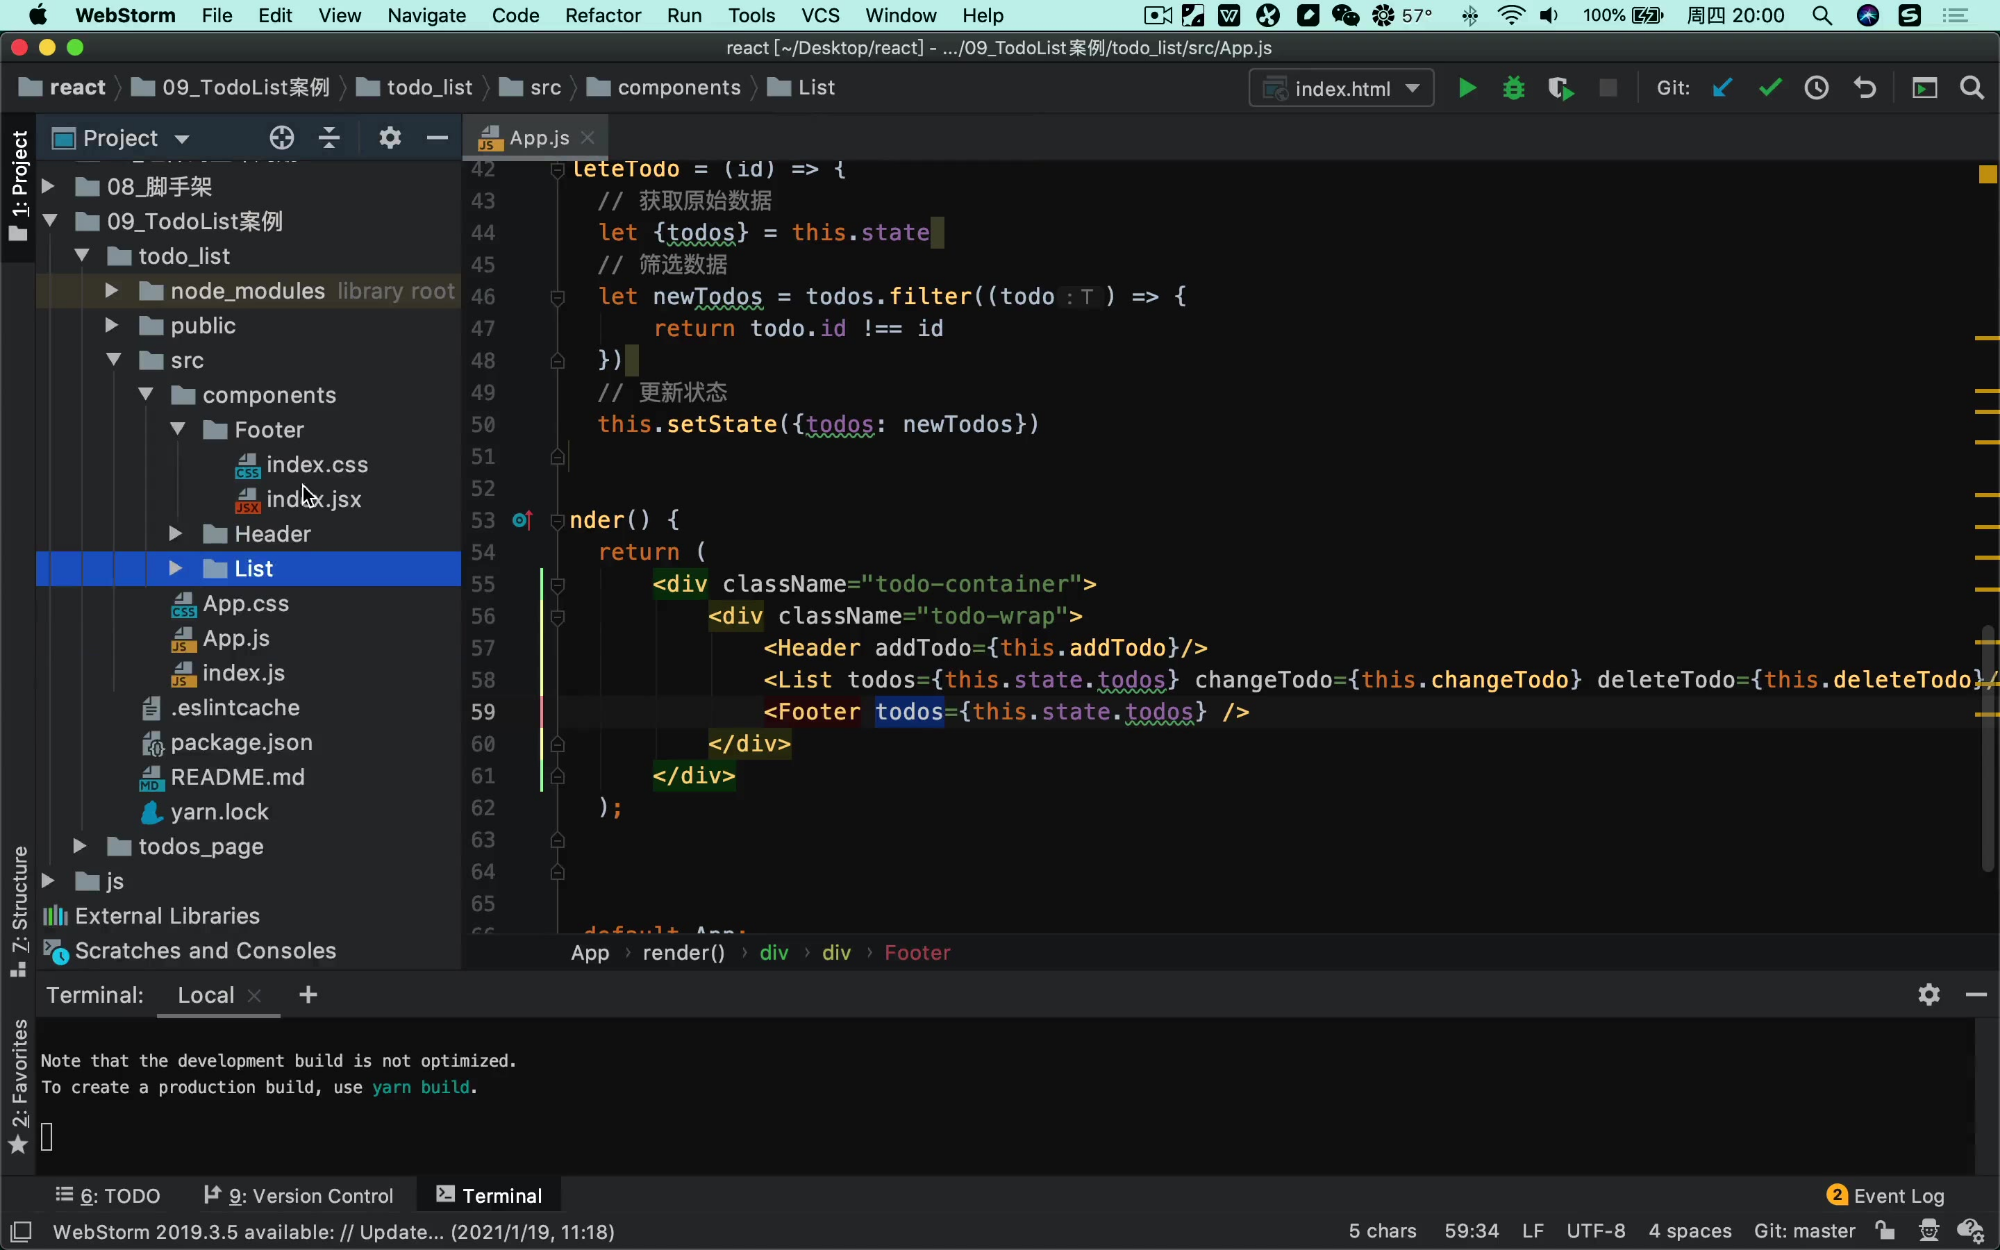Collapse the Footer folder
Screen dimensions: 2000x1250
[177, 429]
